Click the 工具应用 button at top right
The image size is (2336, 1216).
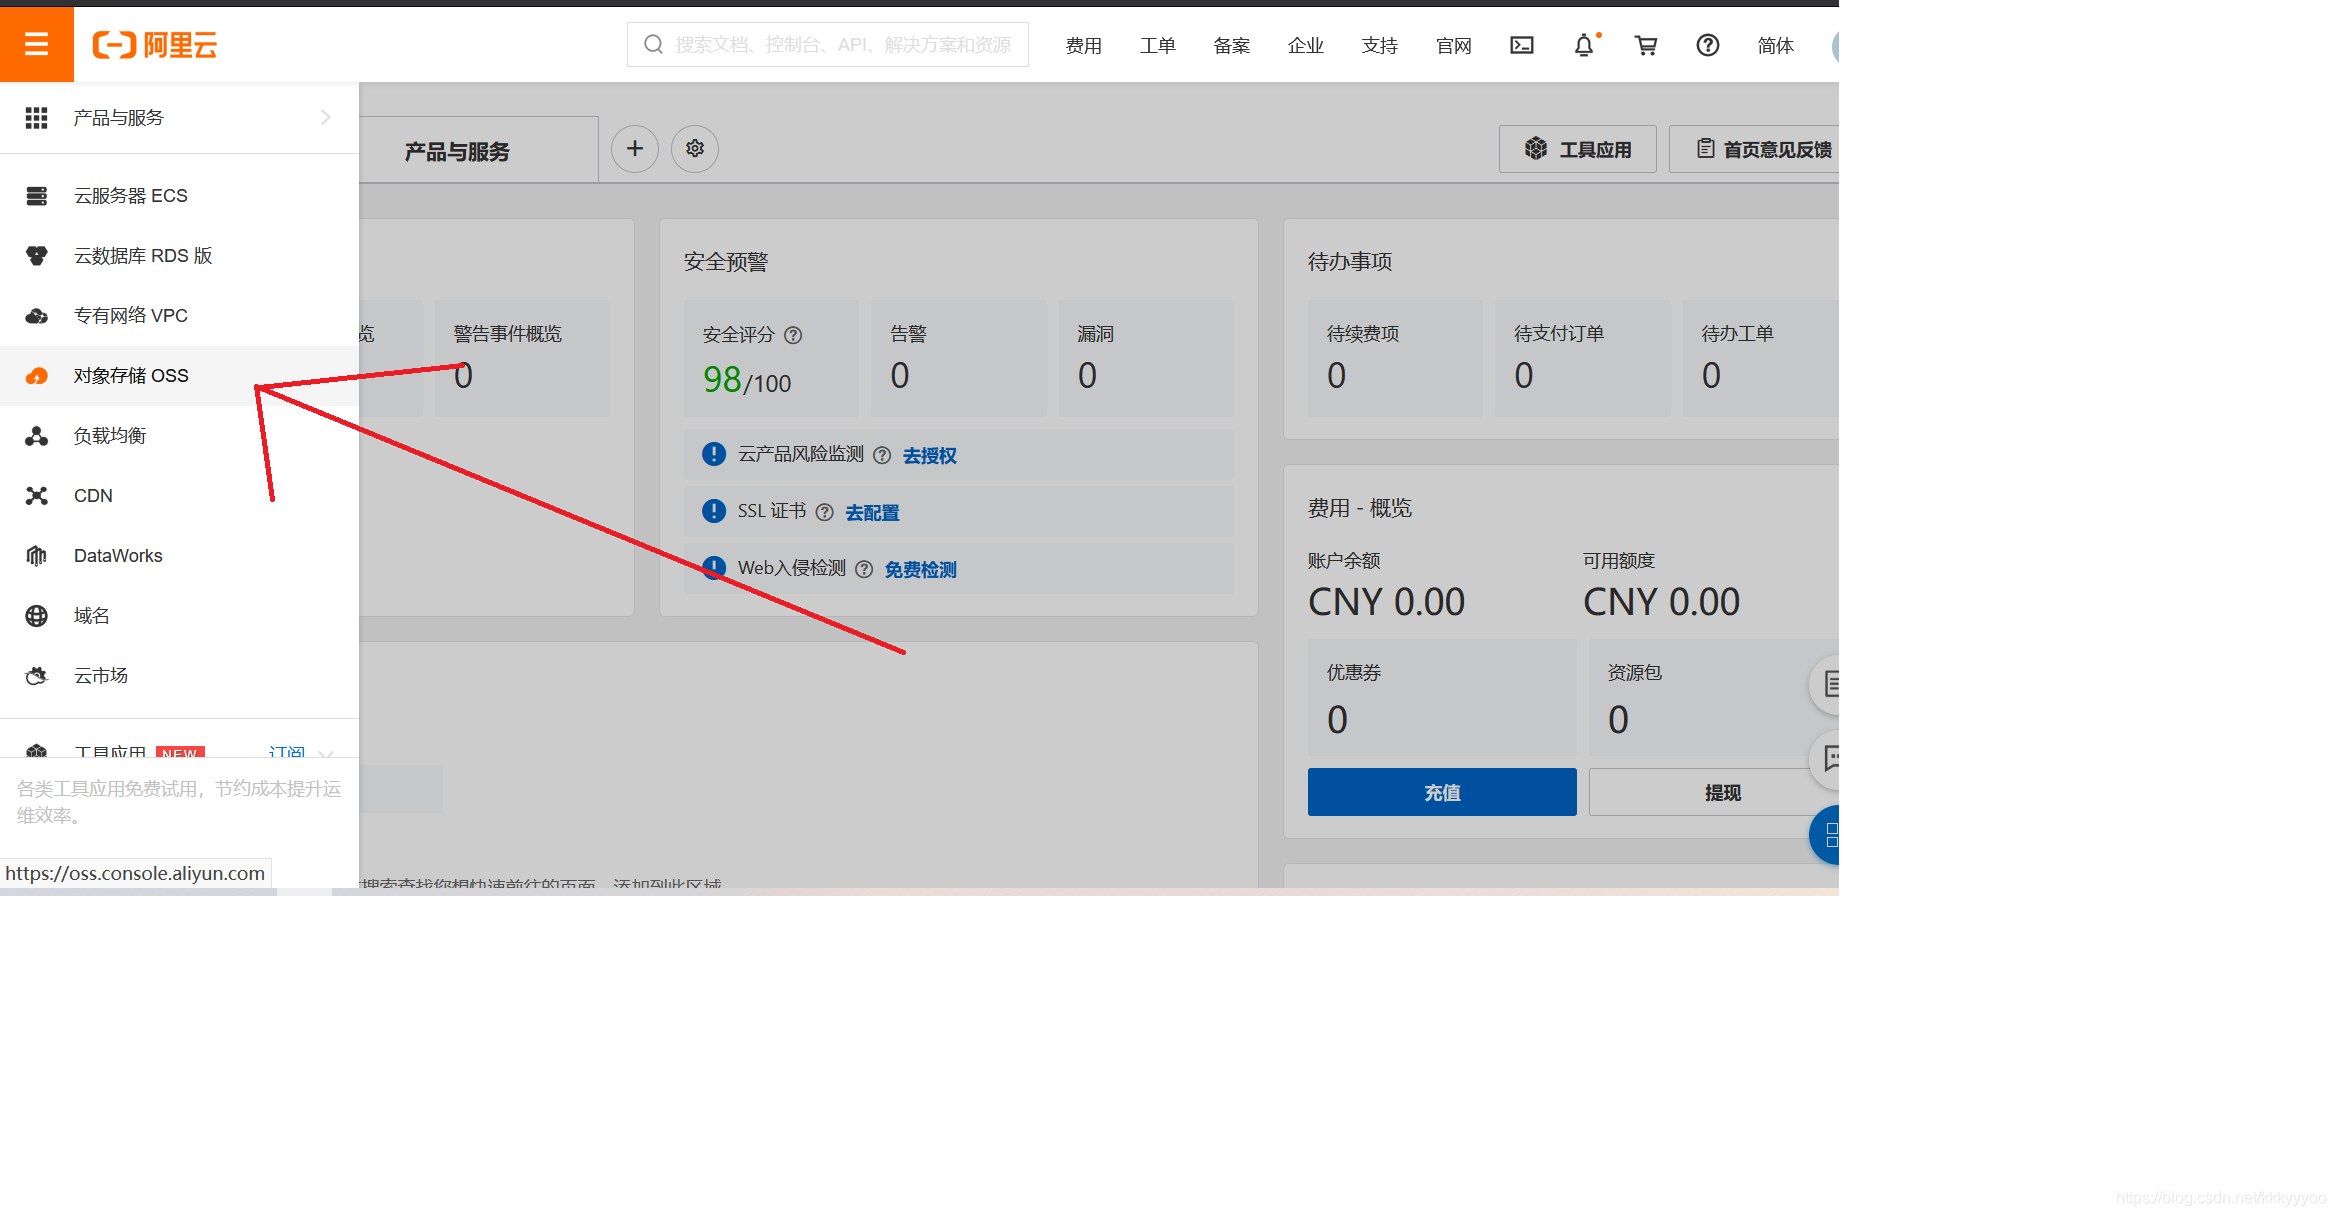click(x=1577, y=149)
